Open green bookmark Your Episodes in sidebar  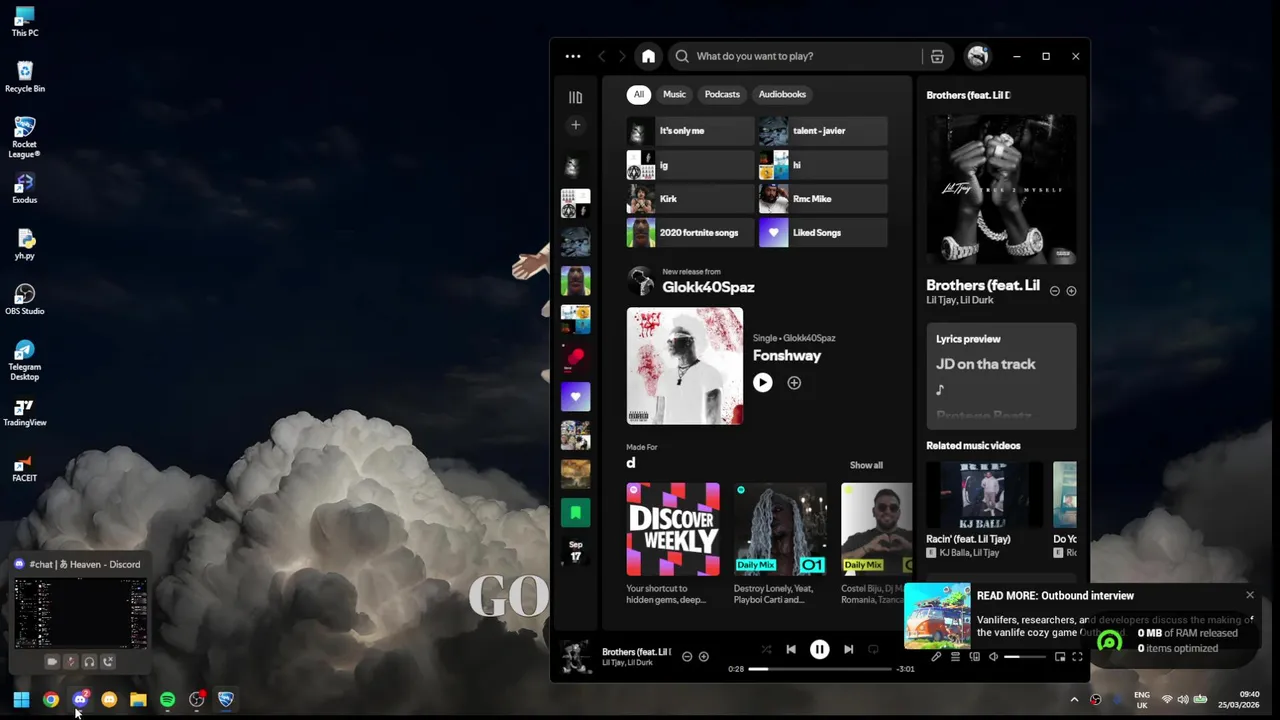coord(575,513)
